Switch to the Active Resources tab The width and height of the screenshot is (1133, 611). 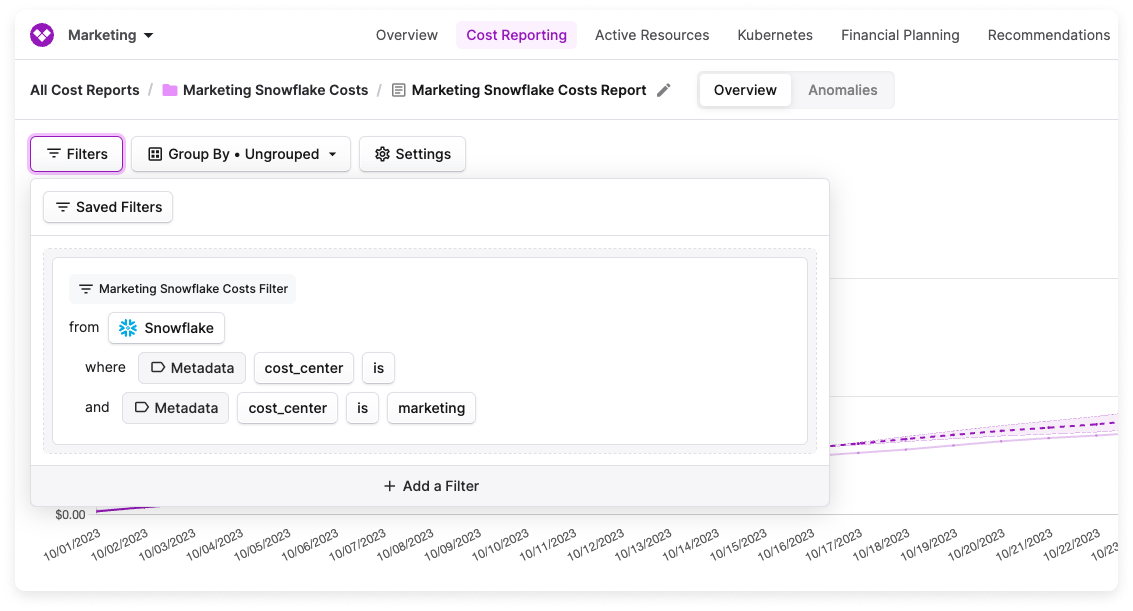click(x=651, y=35)
